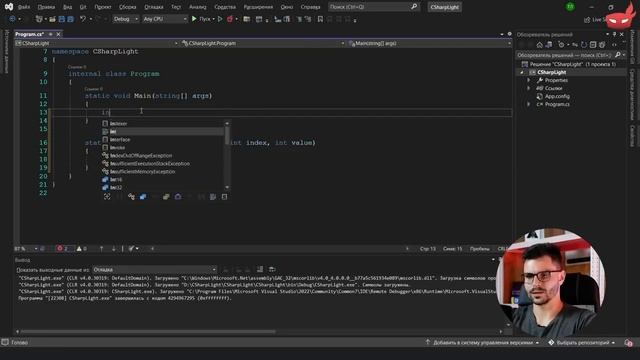Open the Справка menu
The width and height of the screenshot is (640, 360).
click(310, 7)
